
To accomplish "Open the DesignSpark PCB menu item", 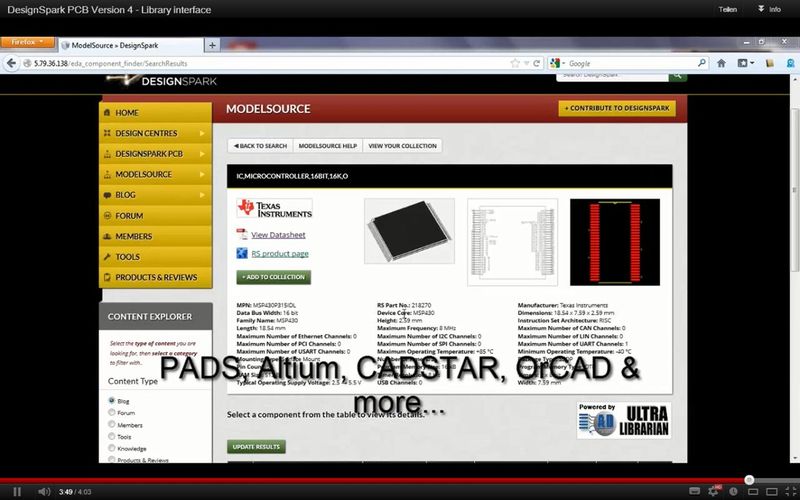I will 155,154.
